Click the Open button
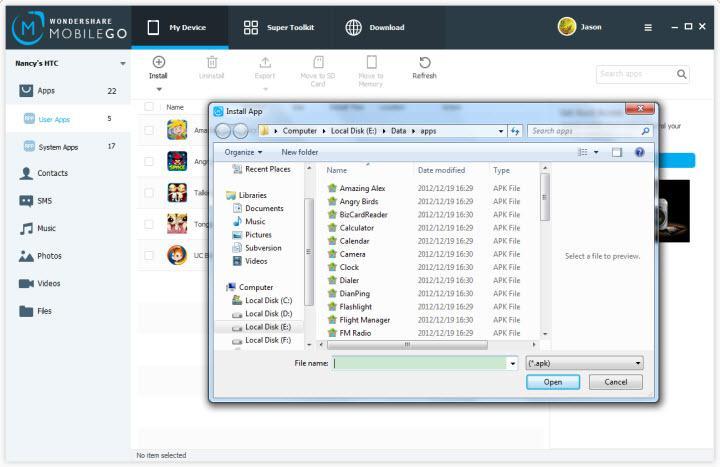The width and height of the screenshot is (720, 467). pyautogui.click(x=553, y=382)
